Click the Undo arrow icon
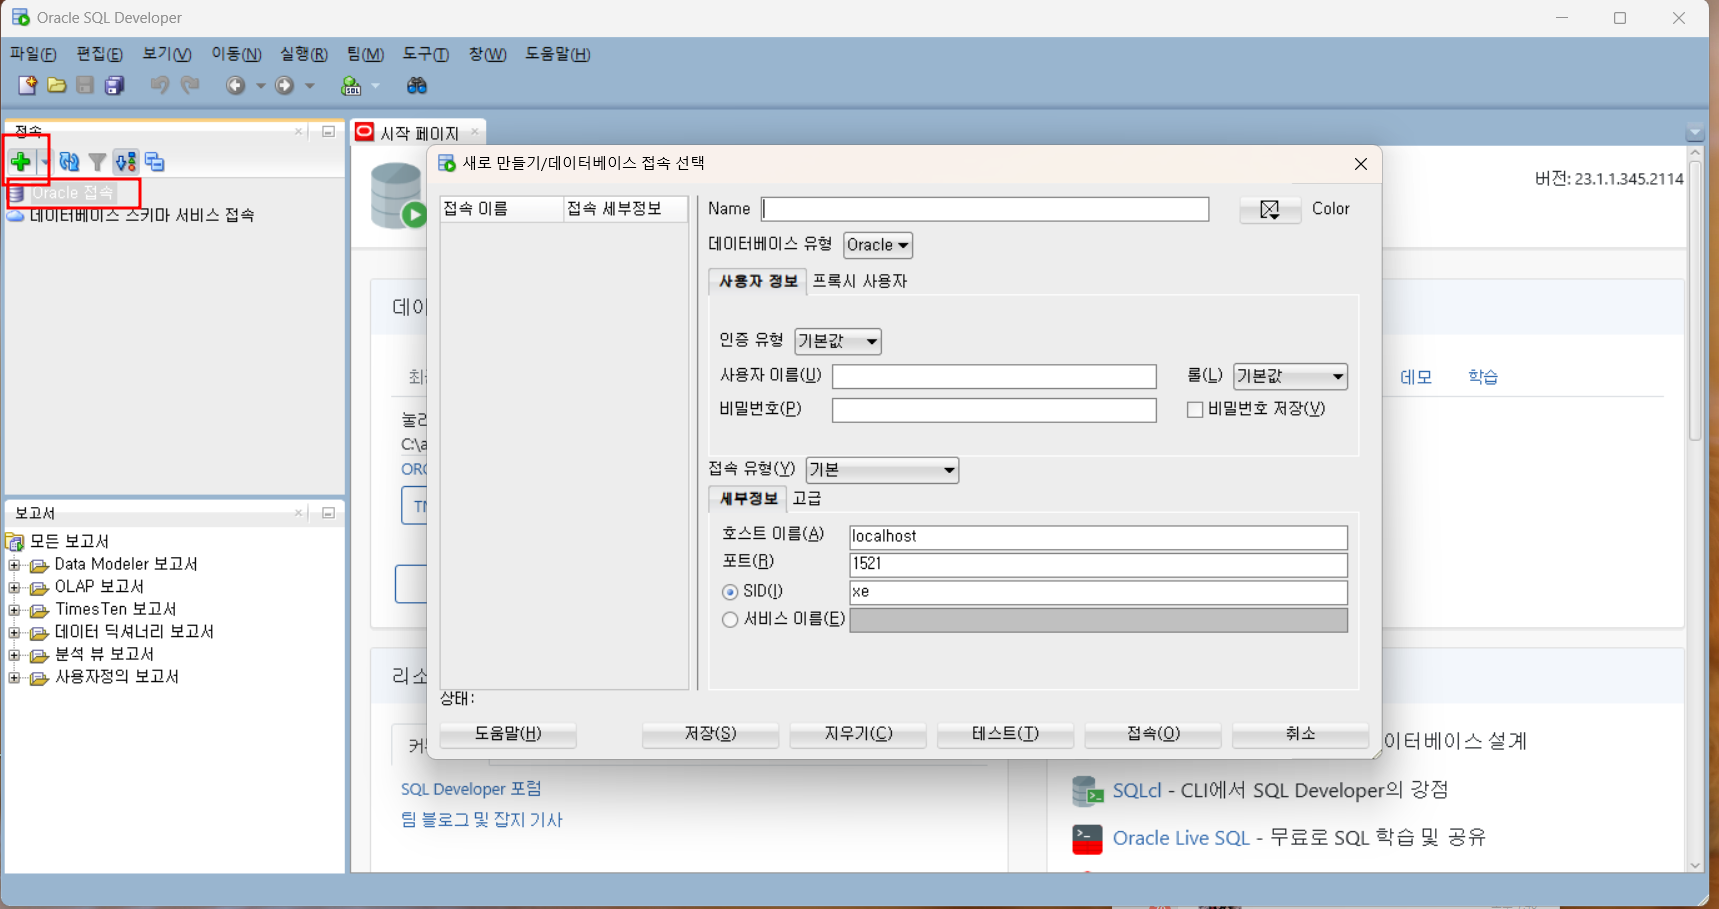The width and height of the screenshot is (1719, 909). pyautogui.click(x=159, y=85)
